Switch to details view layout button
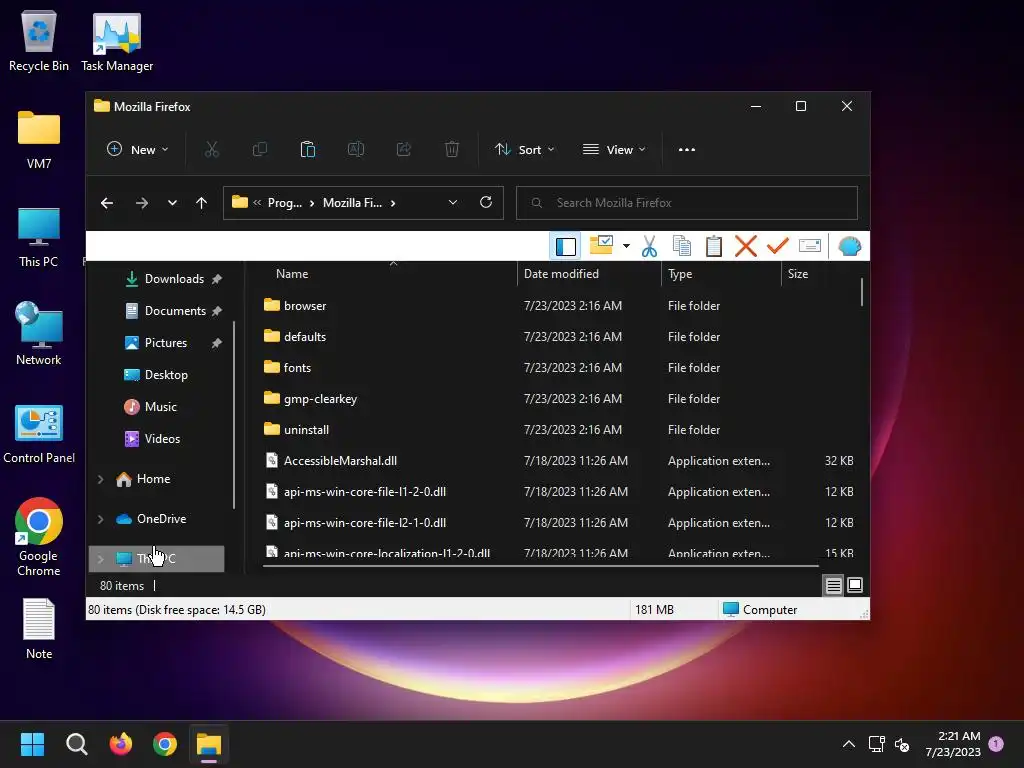1024x768 pixels. click(833, 586)
